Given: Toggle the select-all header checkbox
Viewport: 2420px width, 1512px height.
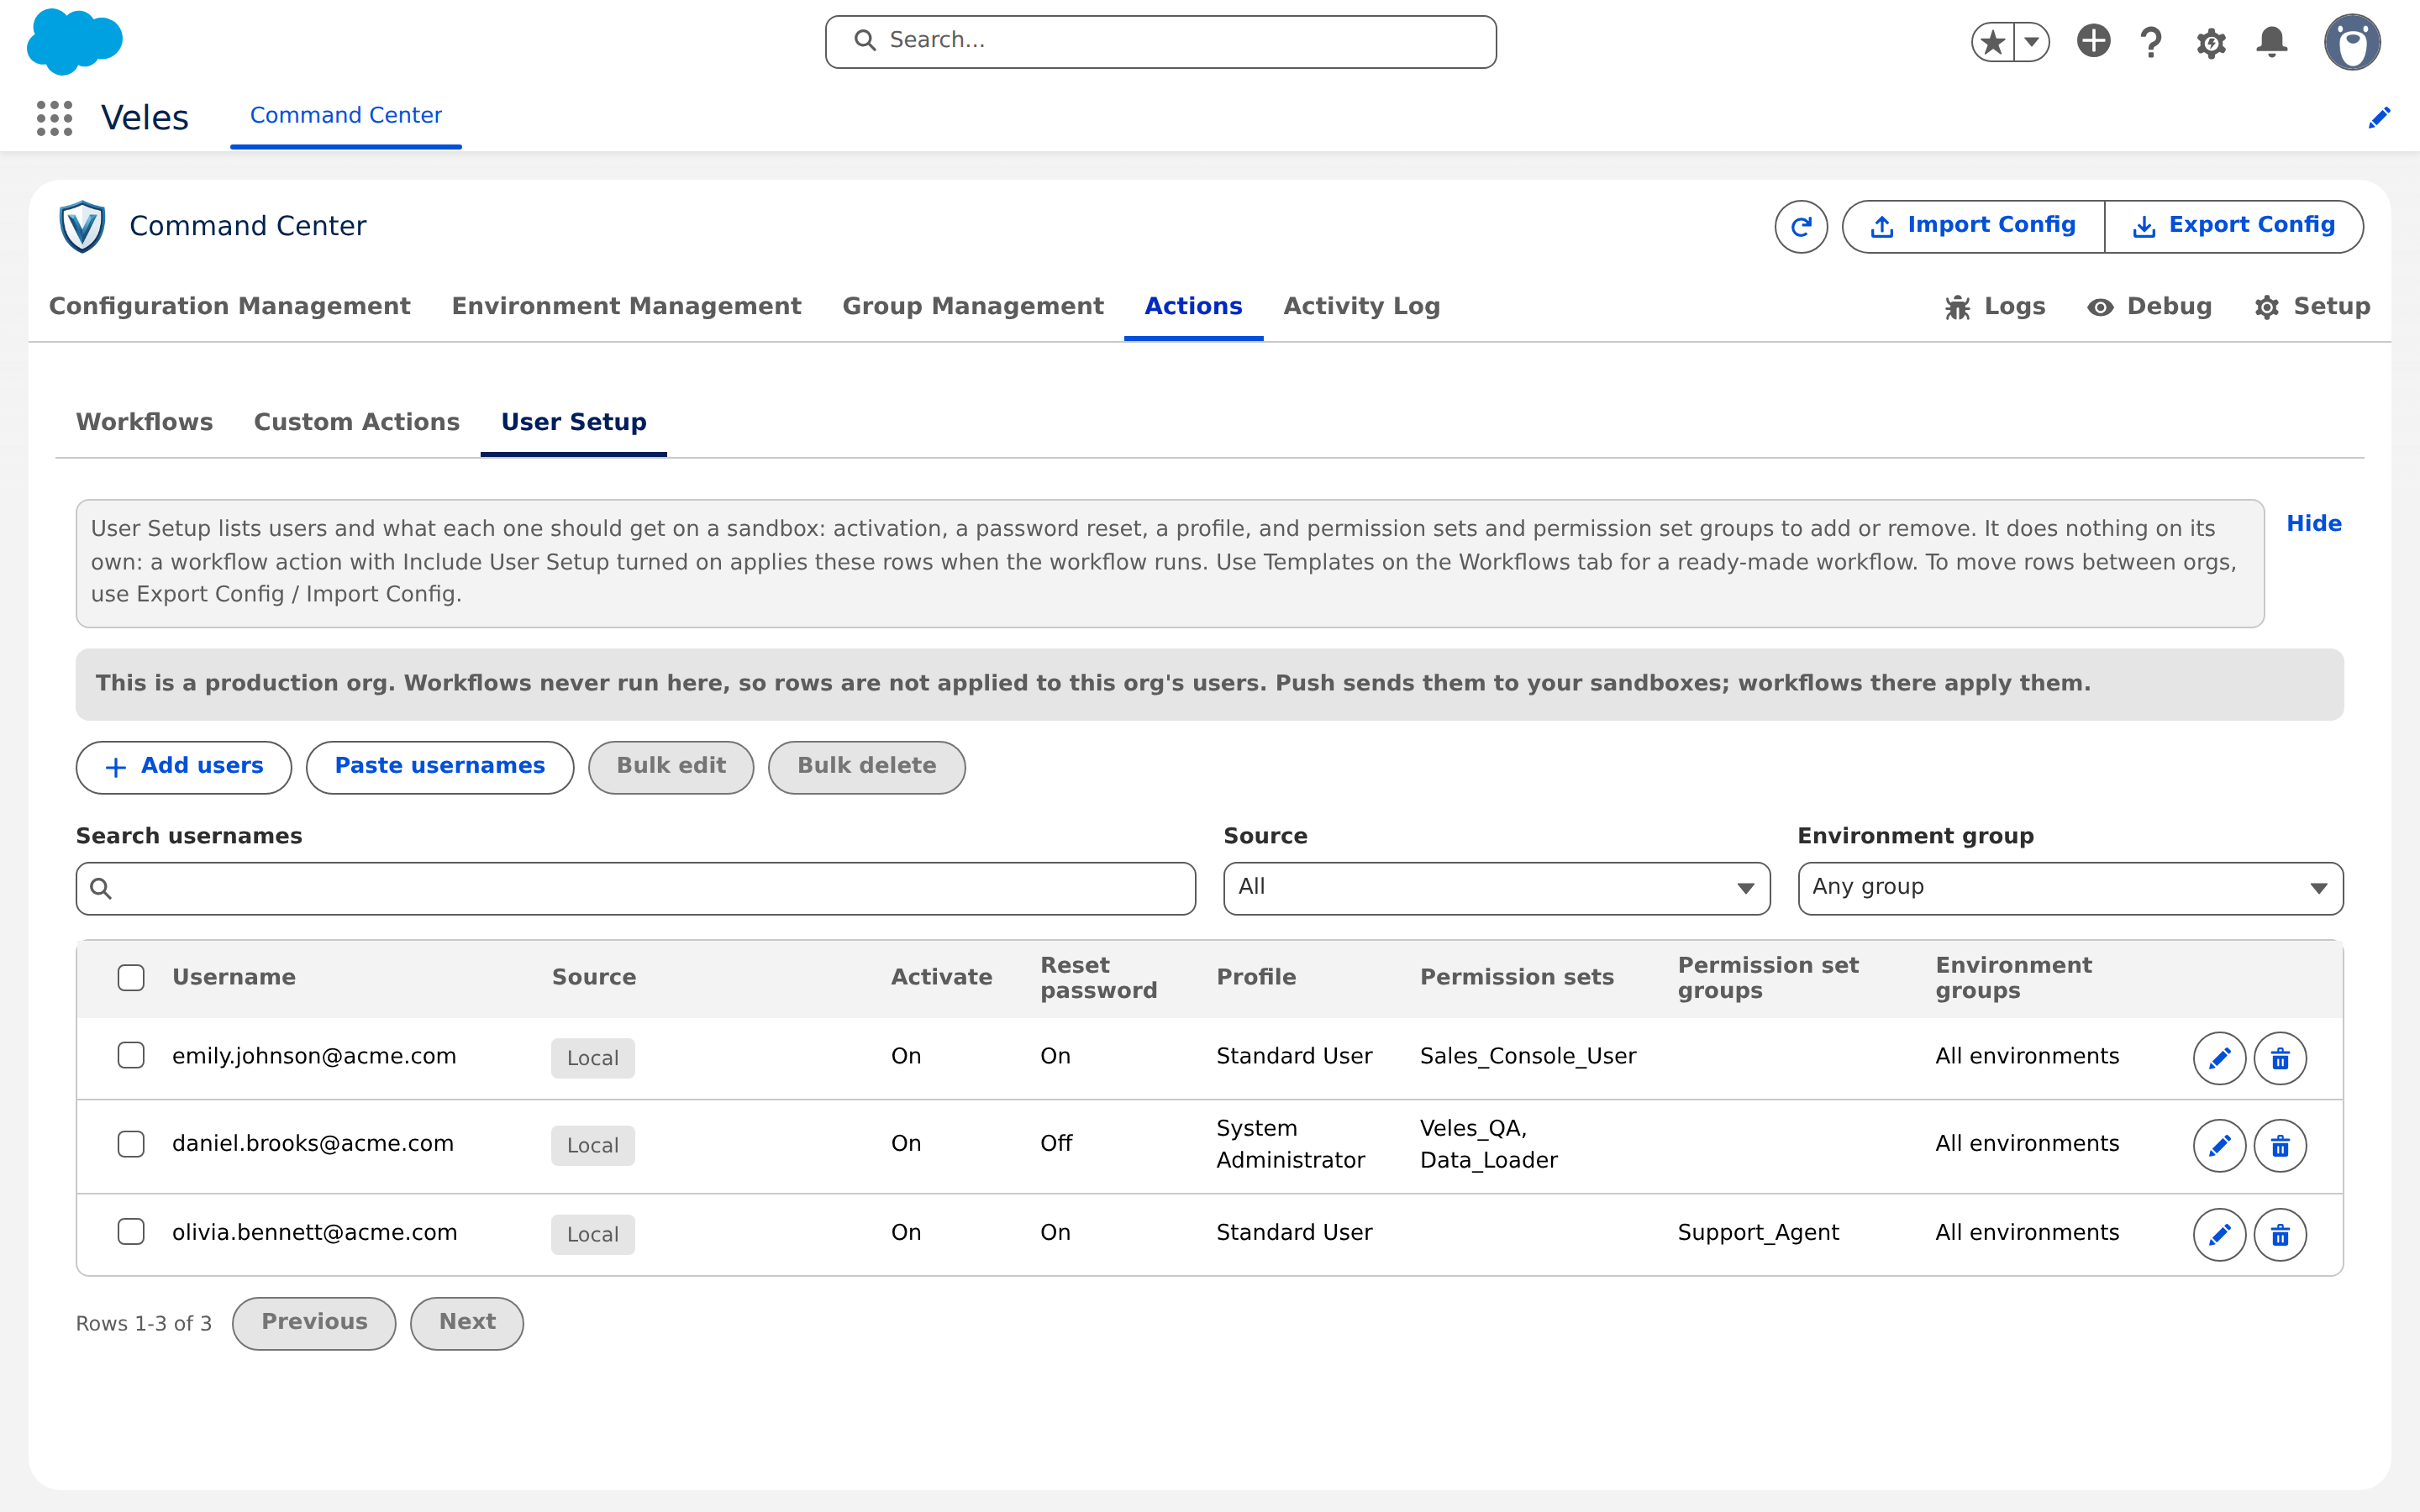Looking at the screenshot, I should click(131, 978).
